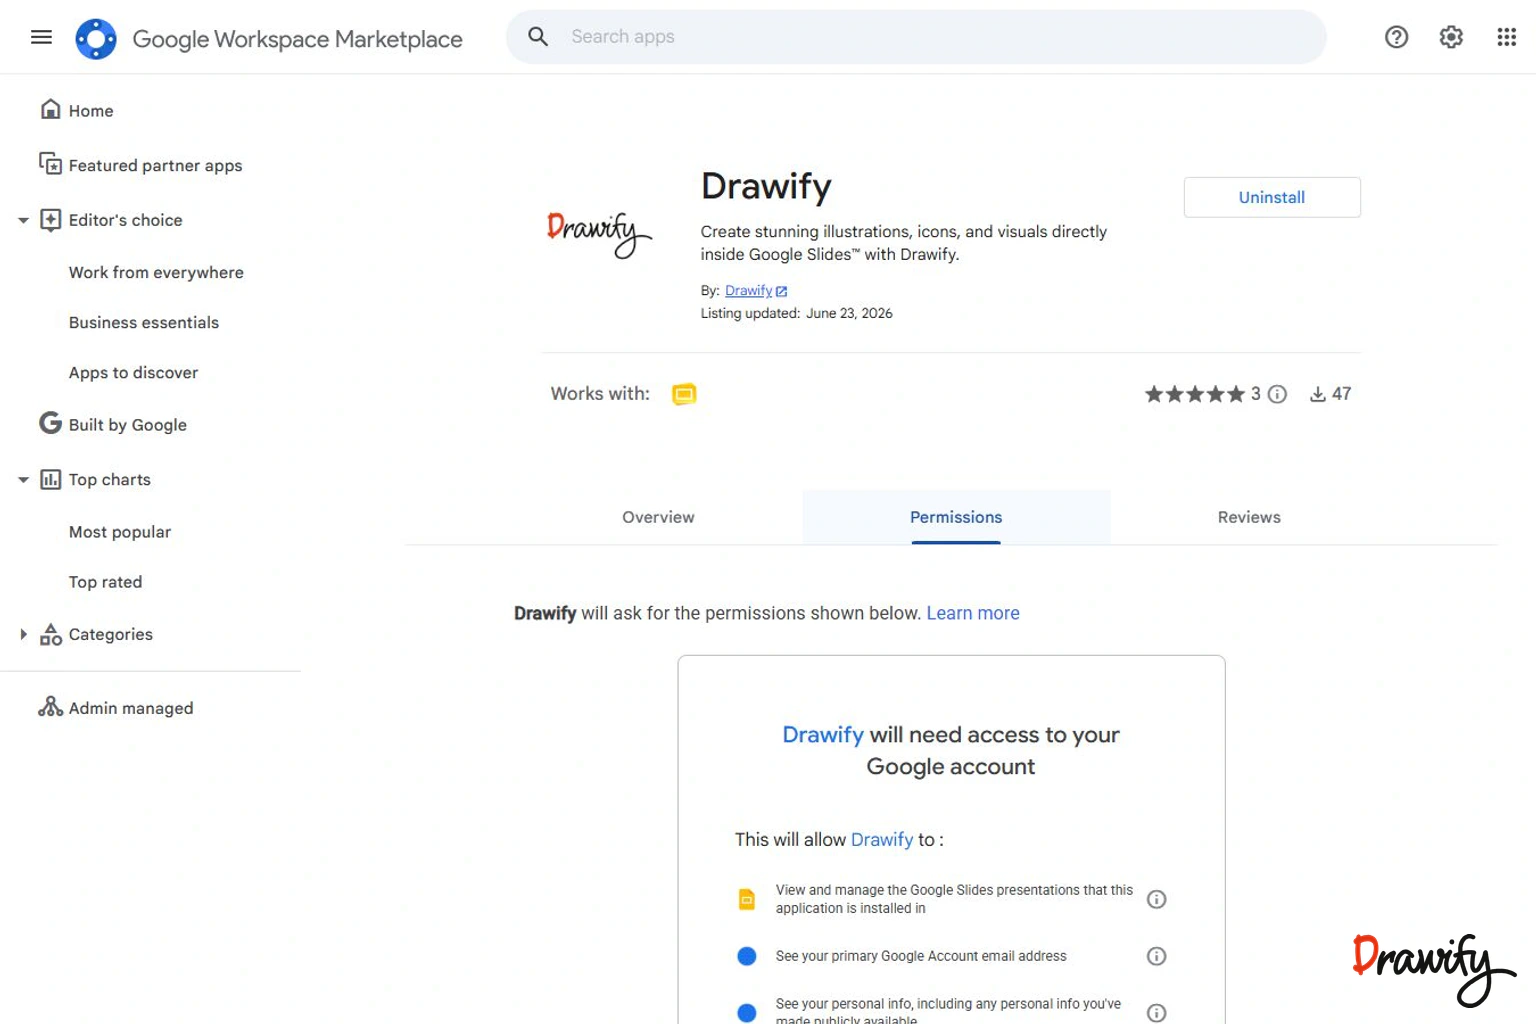The image size is (1536, 1024).
Task: Click the Google G icon
Action: 50,423
